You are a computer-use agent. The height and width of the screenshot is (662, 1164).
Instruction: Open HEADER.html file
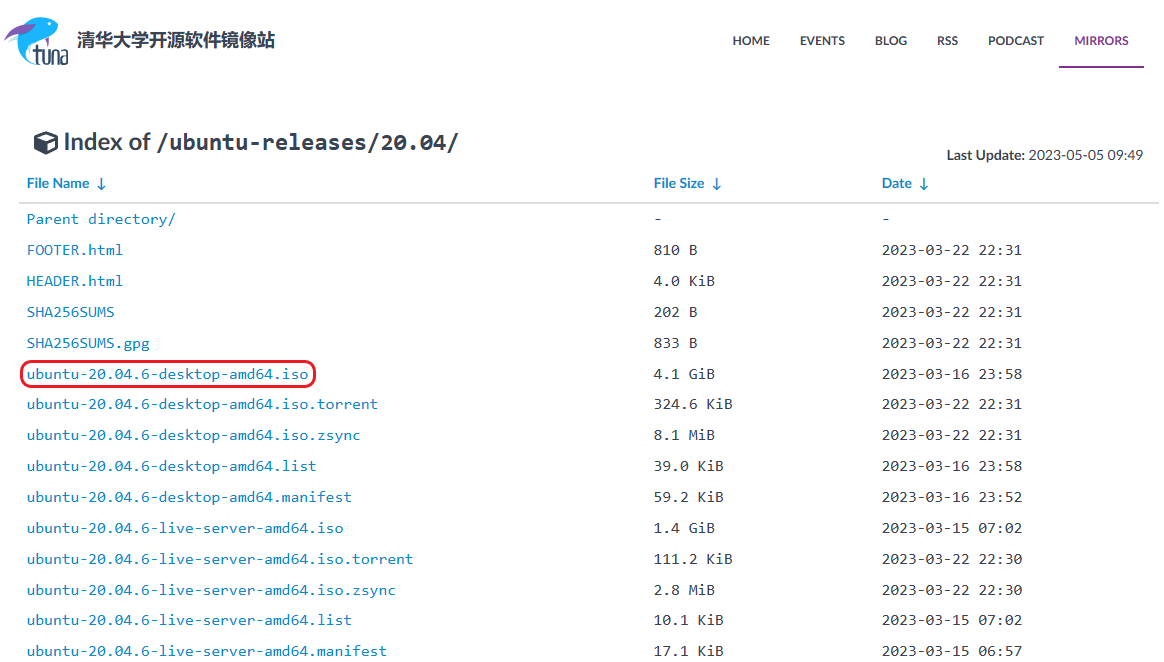74,281
